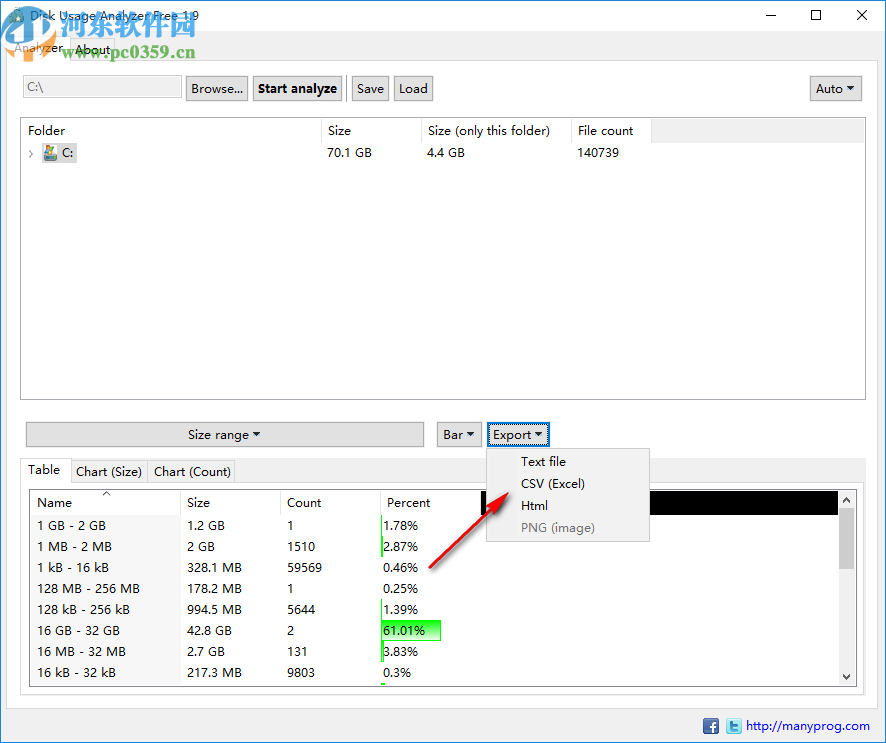
Task: Open the http://manyprog.com link
Action: (807, 726)
